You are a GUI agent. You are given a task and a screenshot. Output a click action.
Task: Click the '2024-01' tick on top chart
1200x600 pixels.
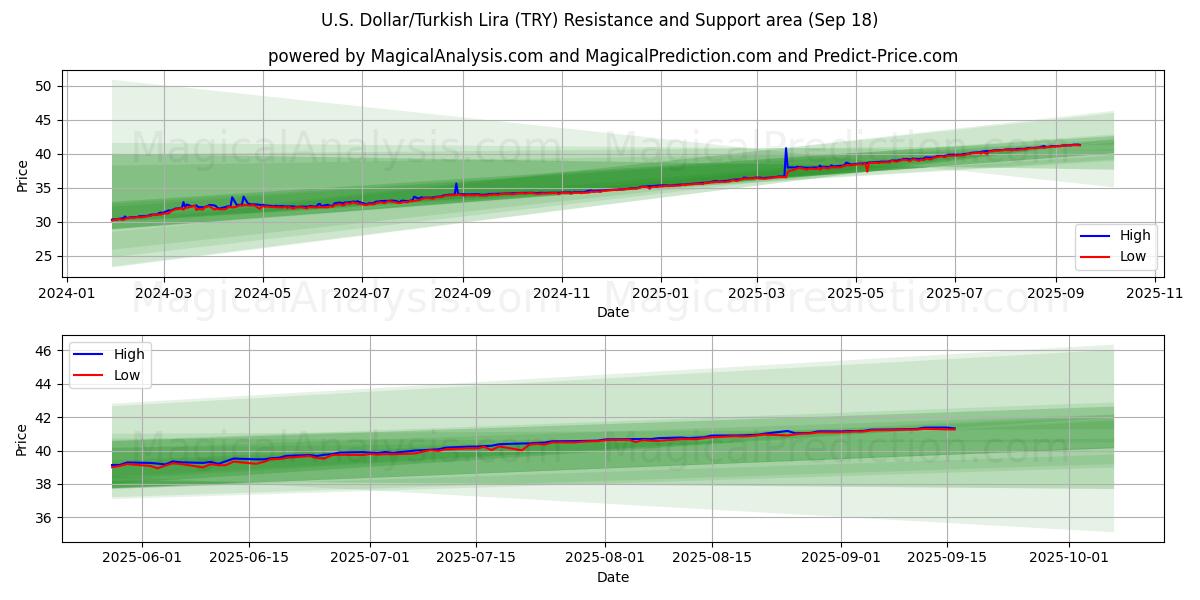pos(67,293)
